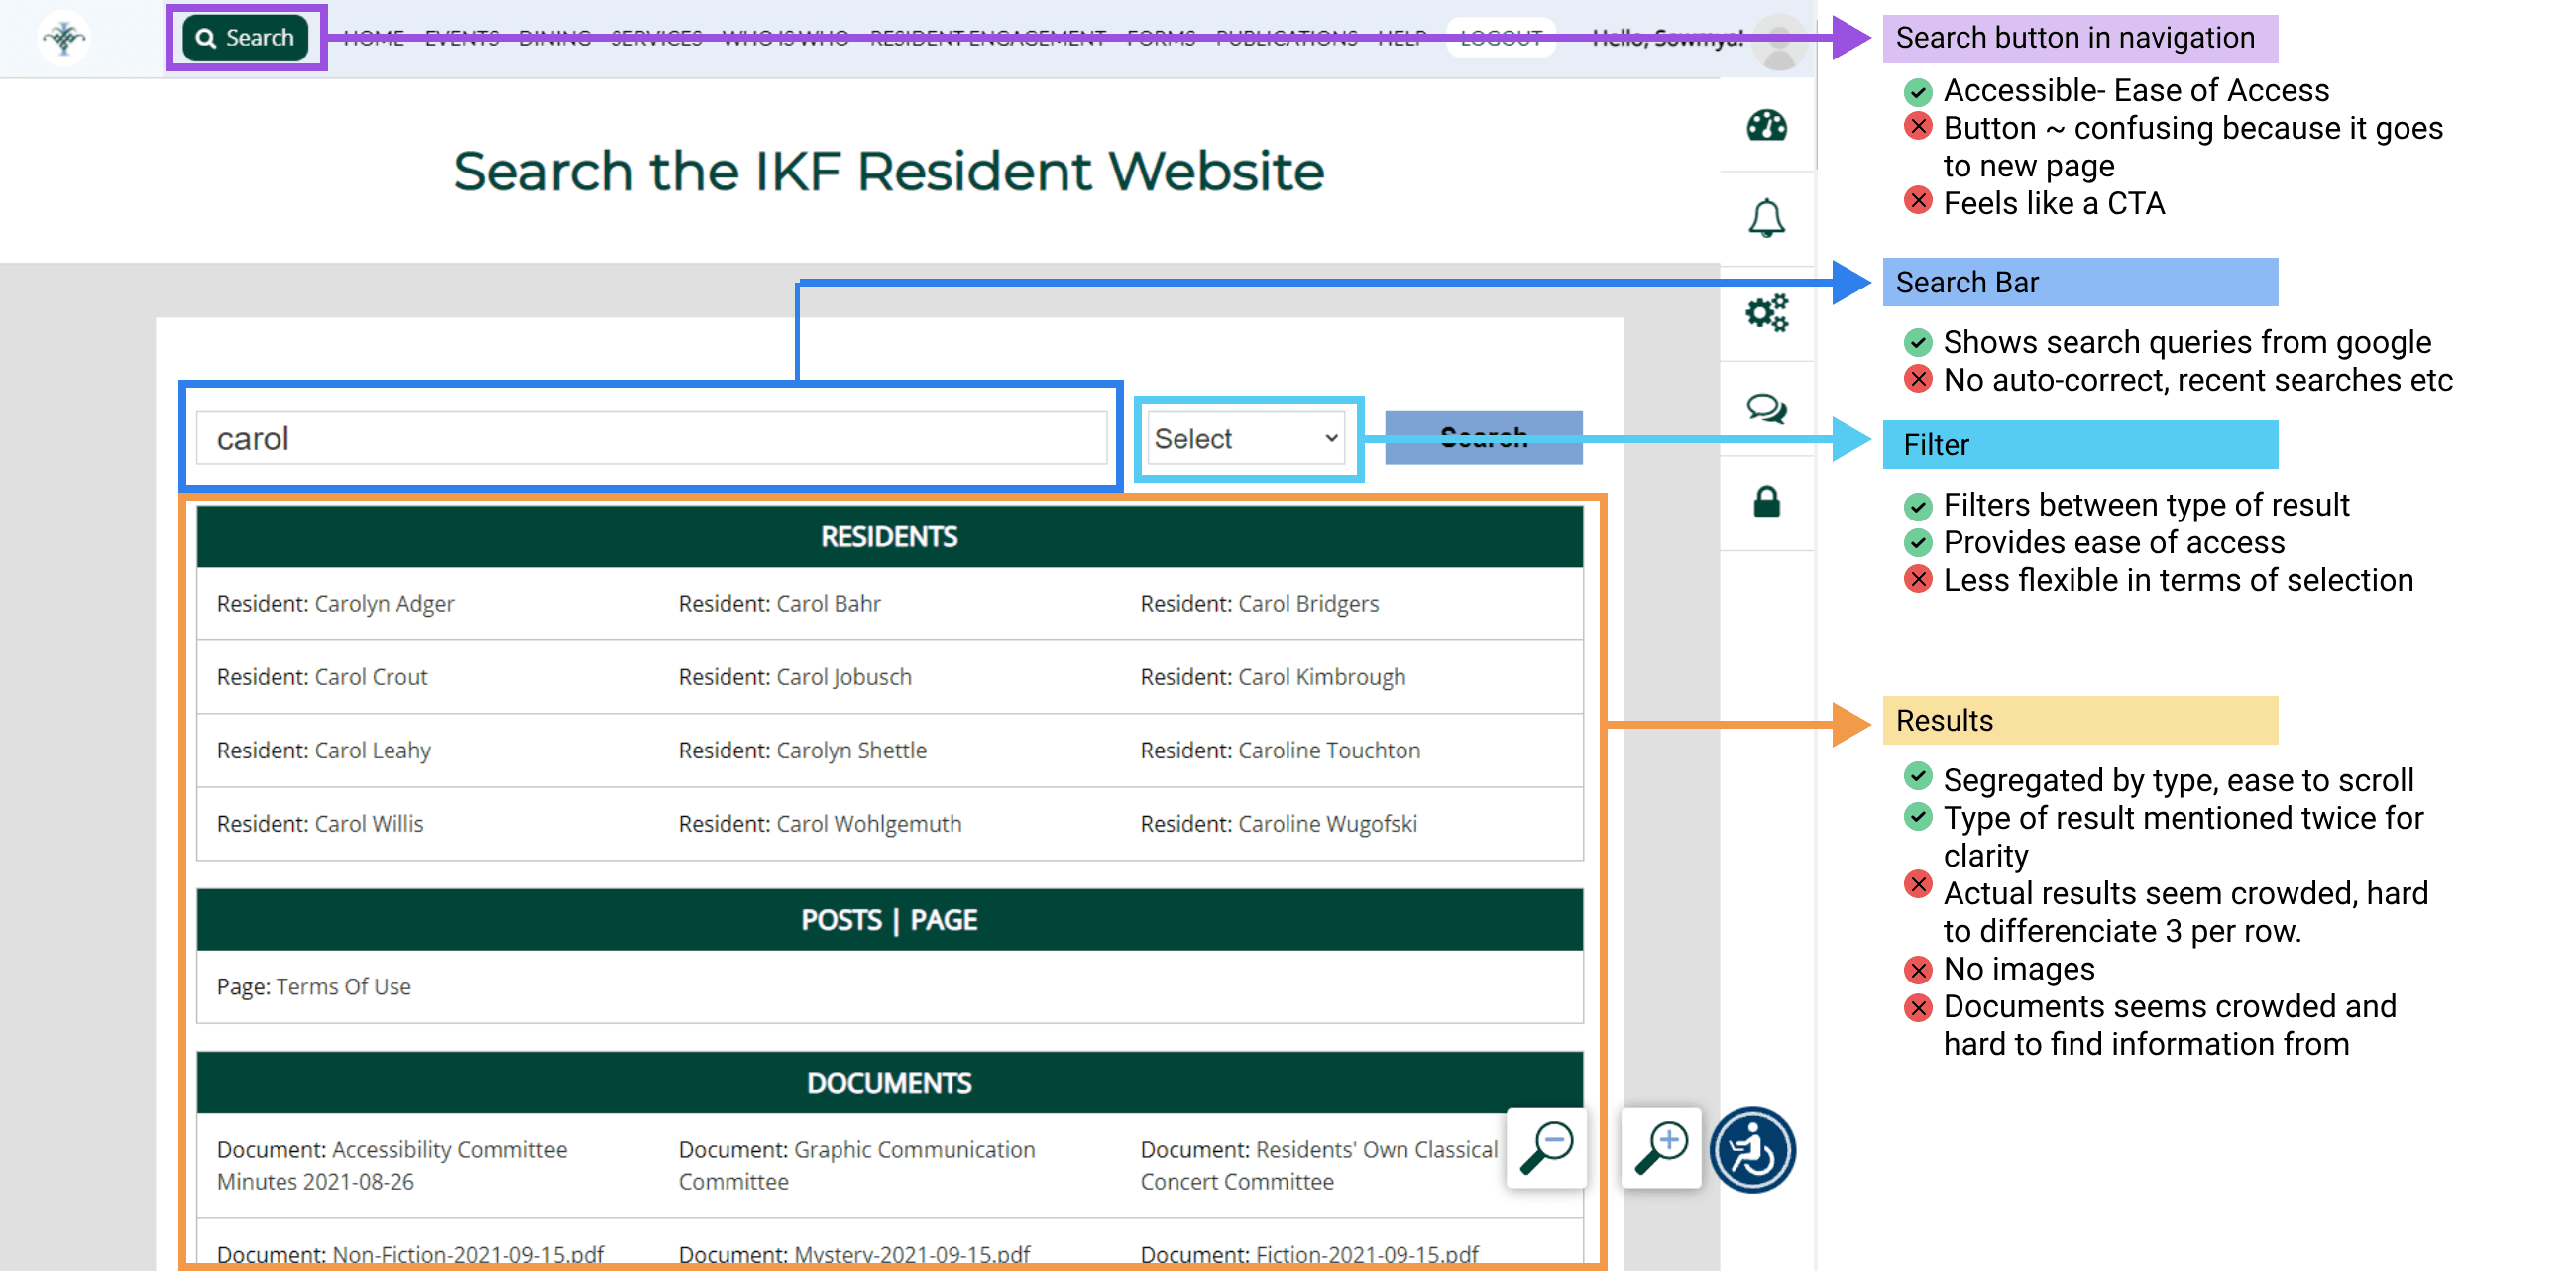Click the user avatar beside Hello greeting
Viewport: 2576px width, 1271px height.
tap(1779, 41)
